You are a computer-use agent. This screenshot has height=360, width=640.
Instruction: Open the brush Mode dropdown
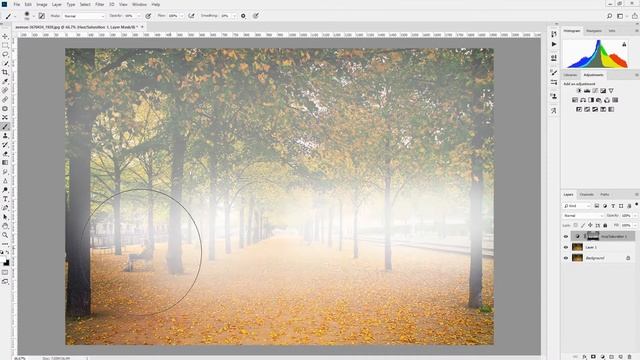(84, 16)
